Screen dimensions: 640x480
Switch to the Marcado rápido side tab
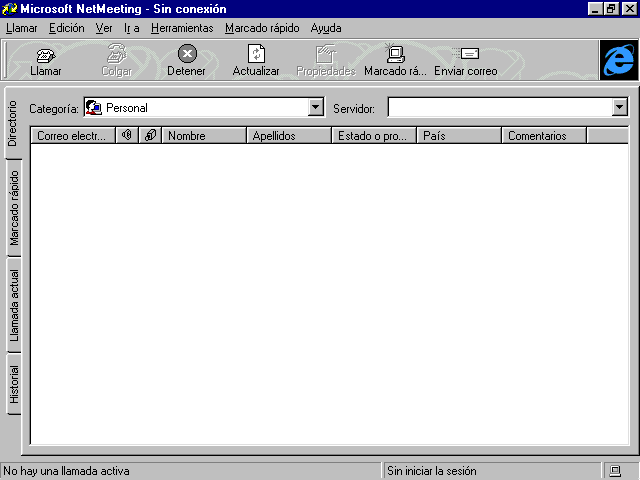(x=14, y=208)
